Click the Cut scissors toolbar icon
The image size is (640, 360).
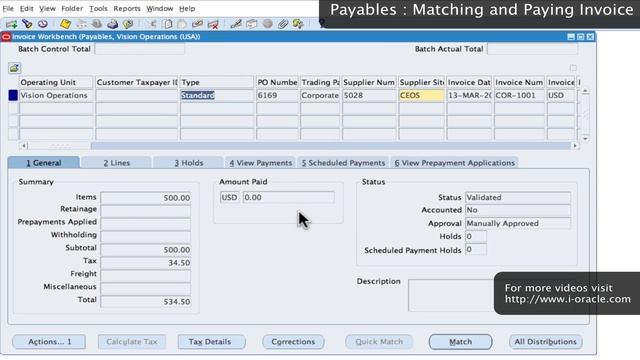152,24
